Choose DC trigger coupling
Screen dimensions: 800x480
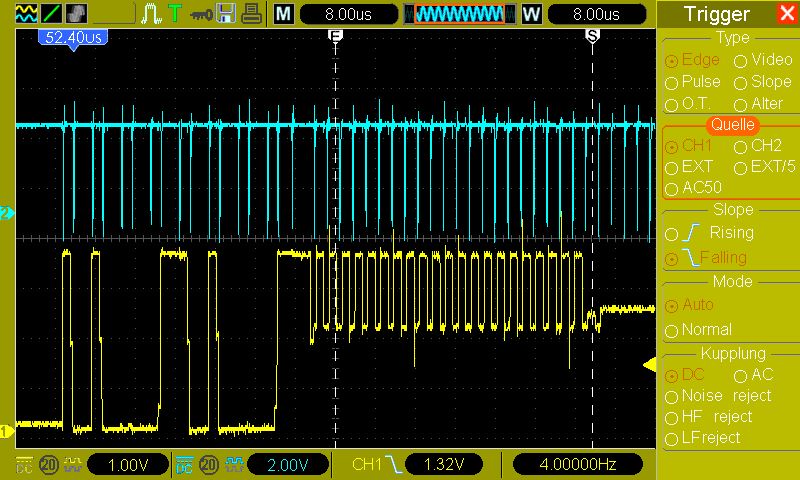(x=685, y=375)
